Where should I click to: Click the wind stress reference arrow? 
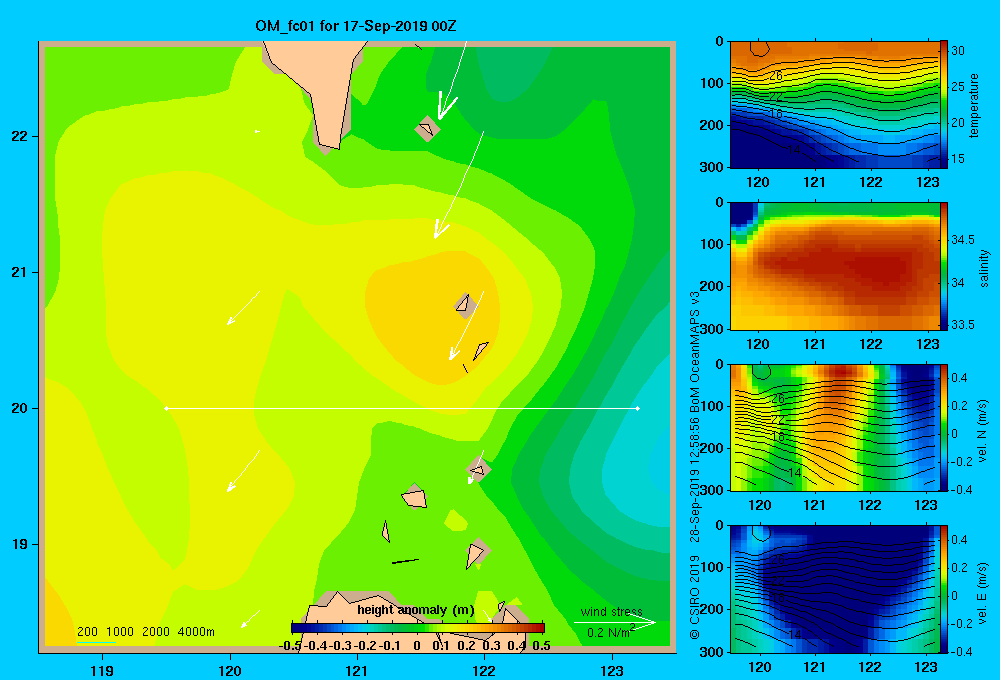[615, 623]
